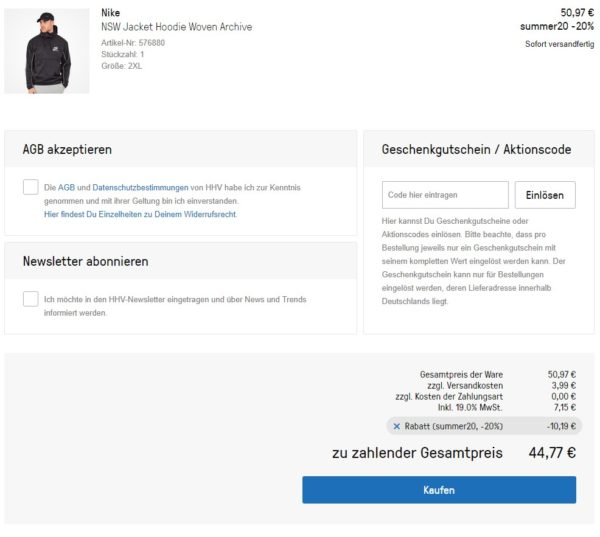Click the 'Geschenkgutschein / Aktionscode' heading

[476, 150]
